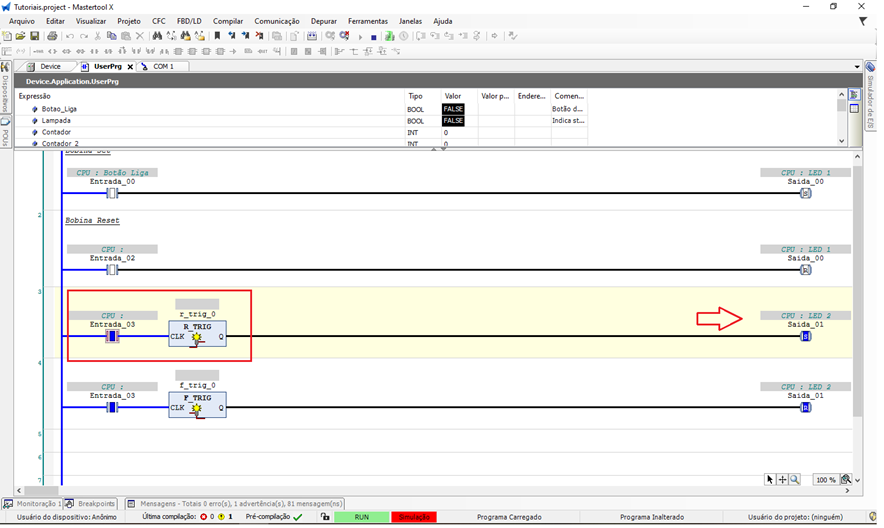This screenshot has width=884, height=528.
Task: Click the Find binoculars icon
Action: click(157, 36)
